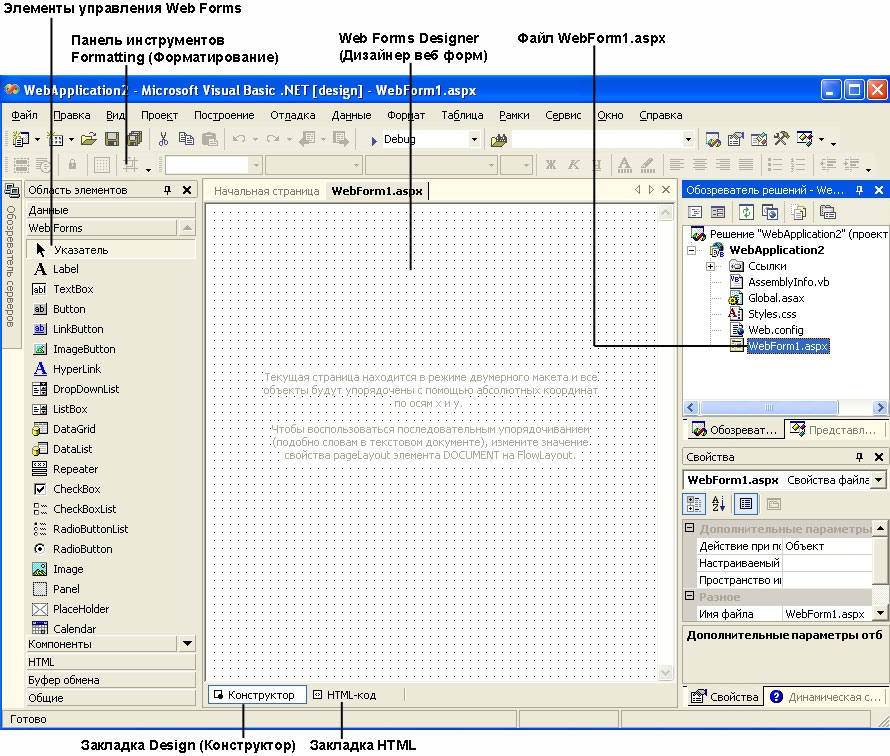Open the Undo history dropdown arrow
This screenshot has height=756, width=890.
coord(255,140)
